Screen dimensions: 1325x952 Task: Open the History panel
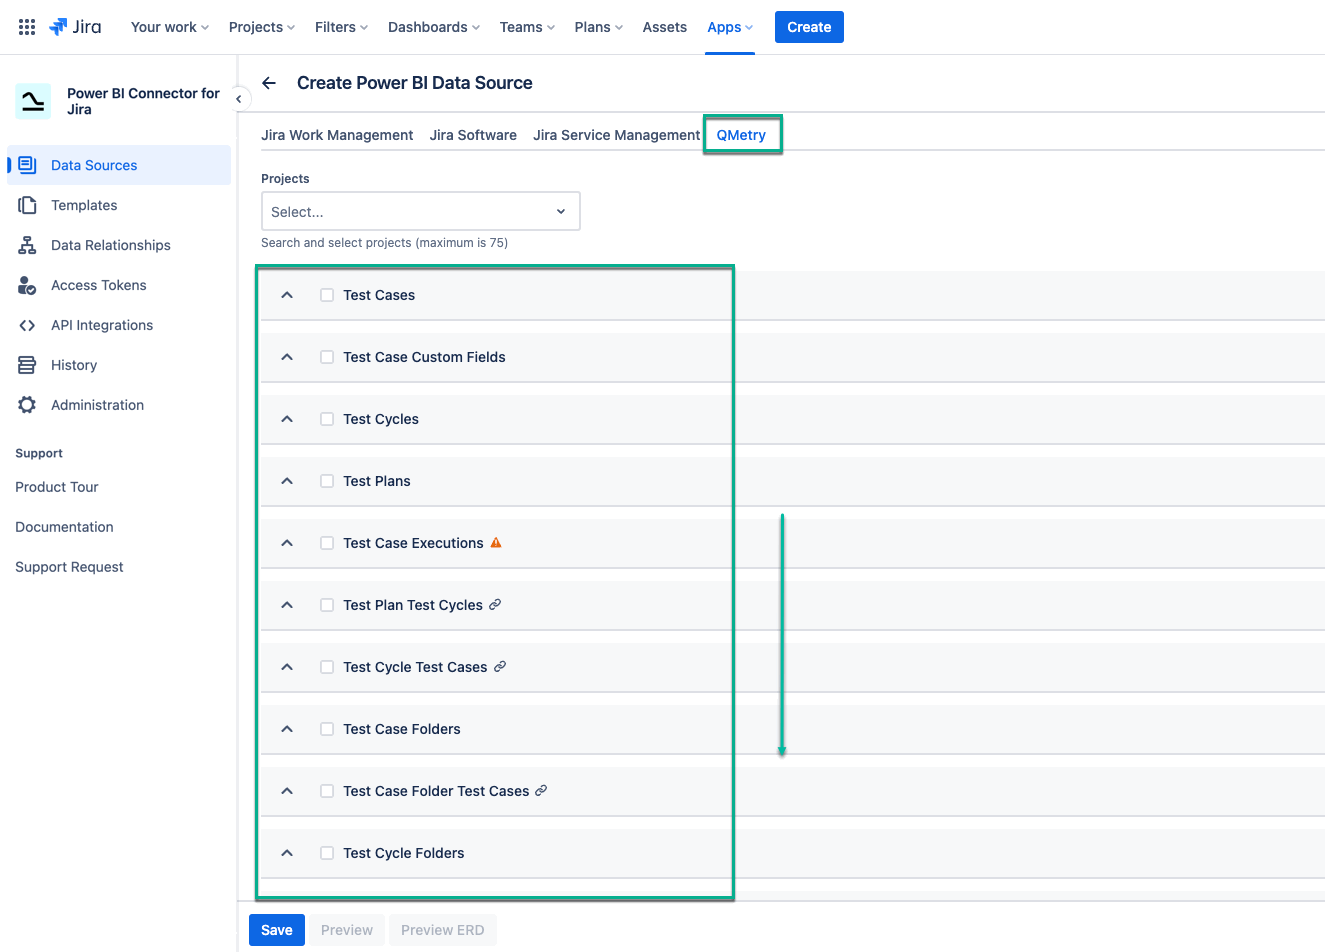coord(72,364)
